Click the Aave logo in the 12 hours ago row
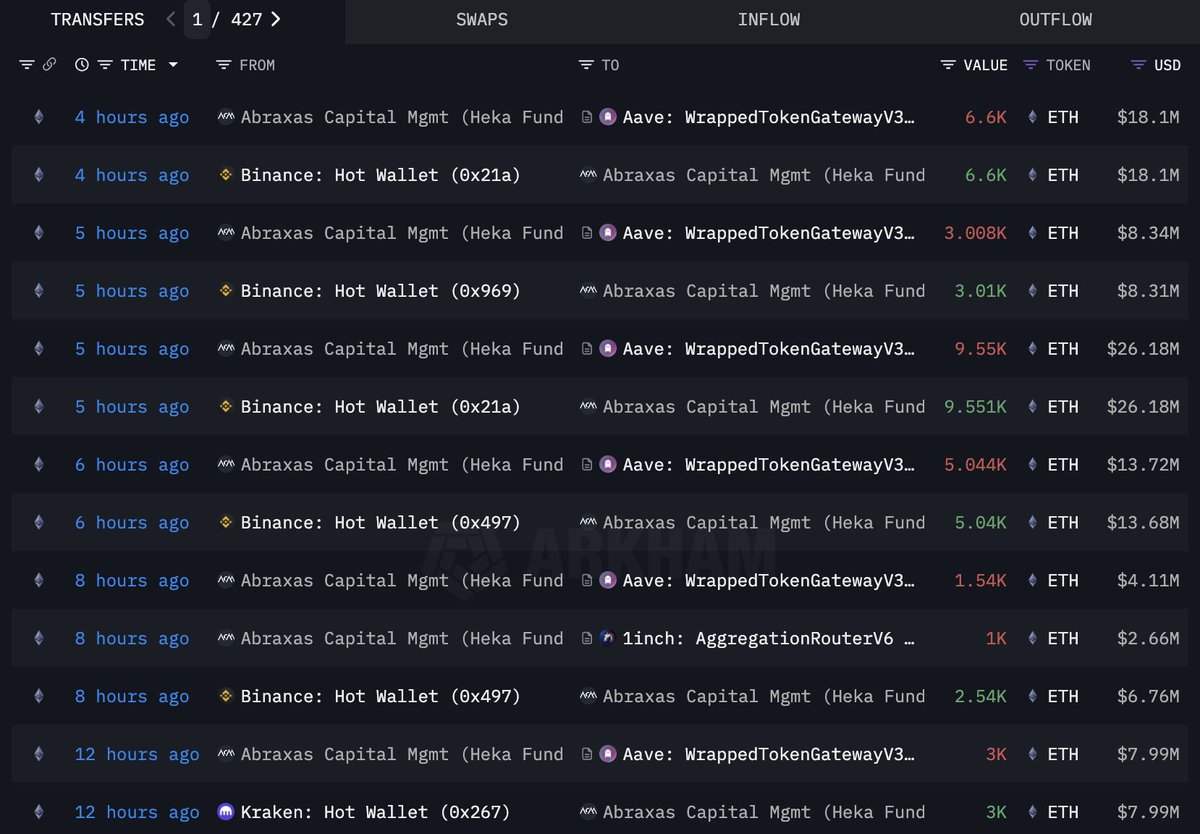1200x834 pixels. [607, 754]
